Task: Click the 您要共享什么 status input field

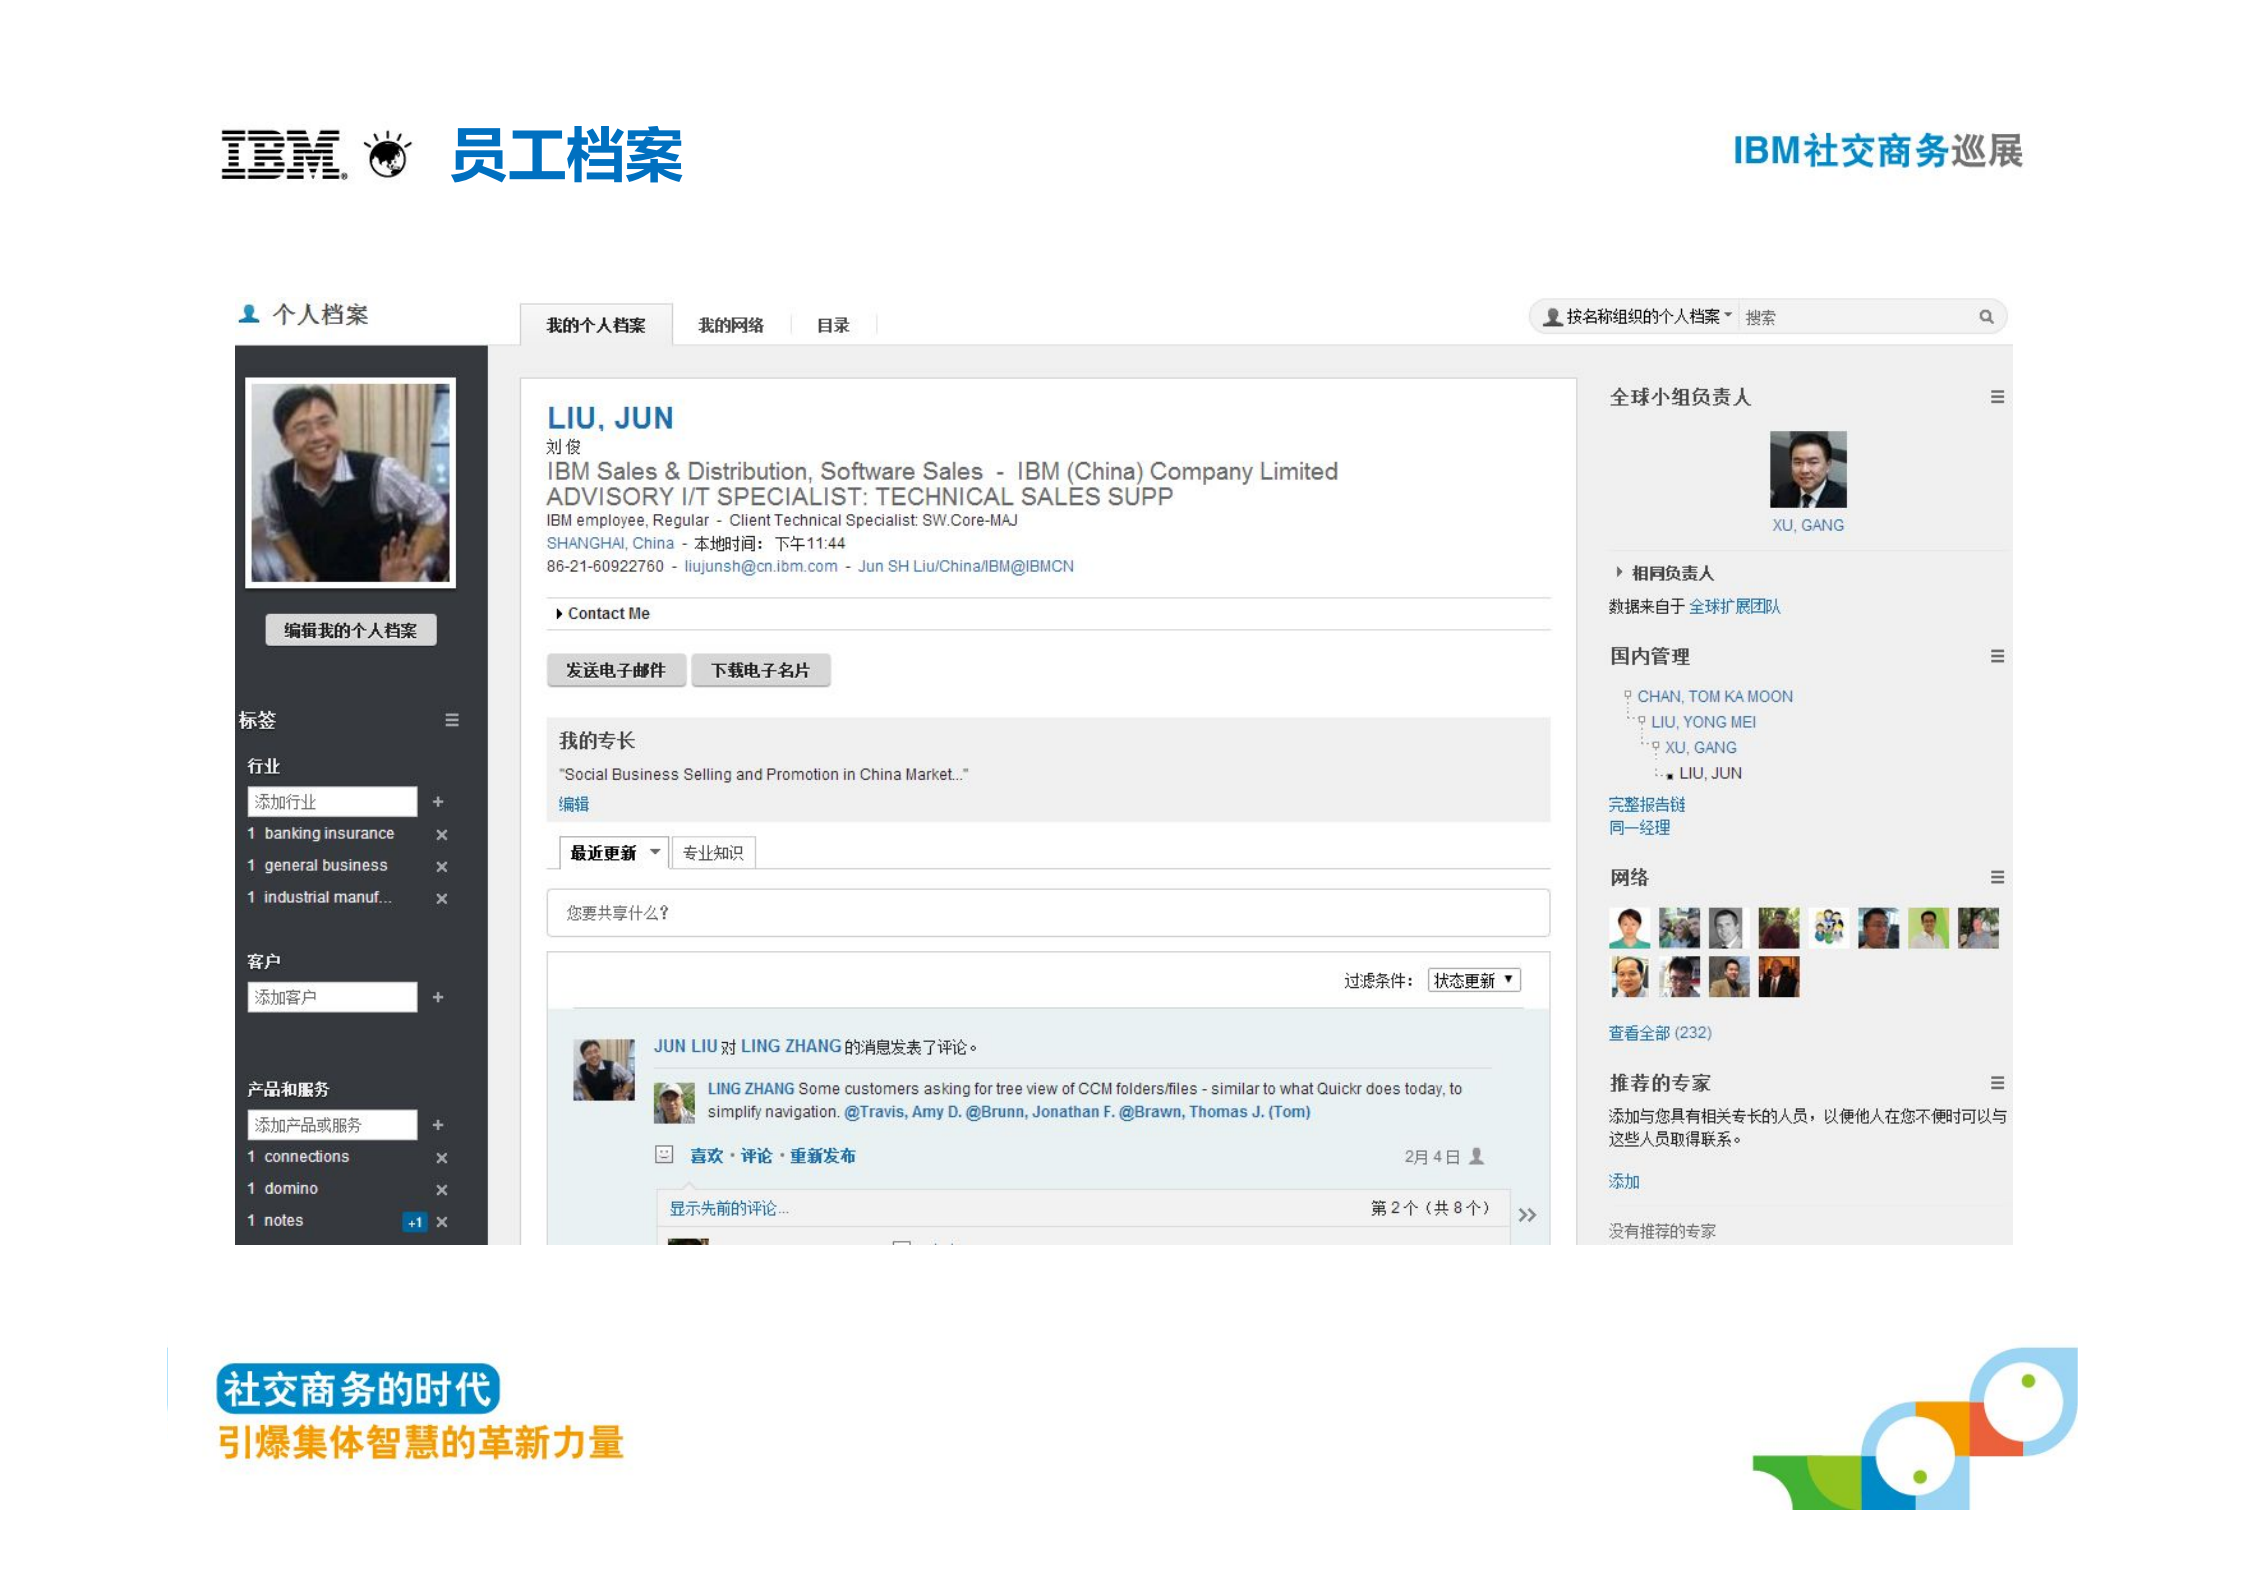Action: [x=1047, y=913]
